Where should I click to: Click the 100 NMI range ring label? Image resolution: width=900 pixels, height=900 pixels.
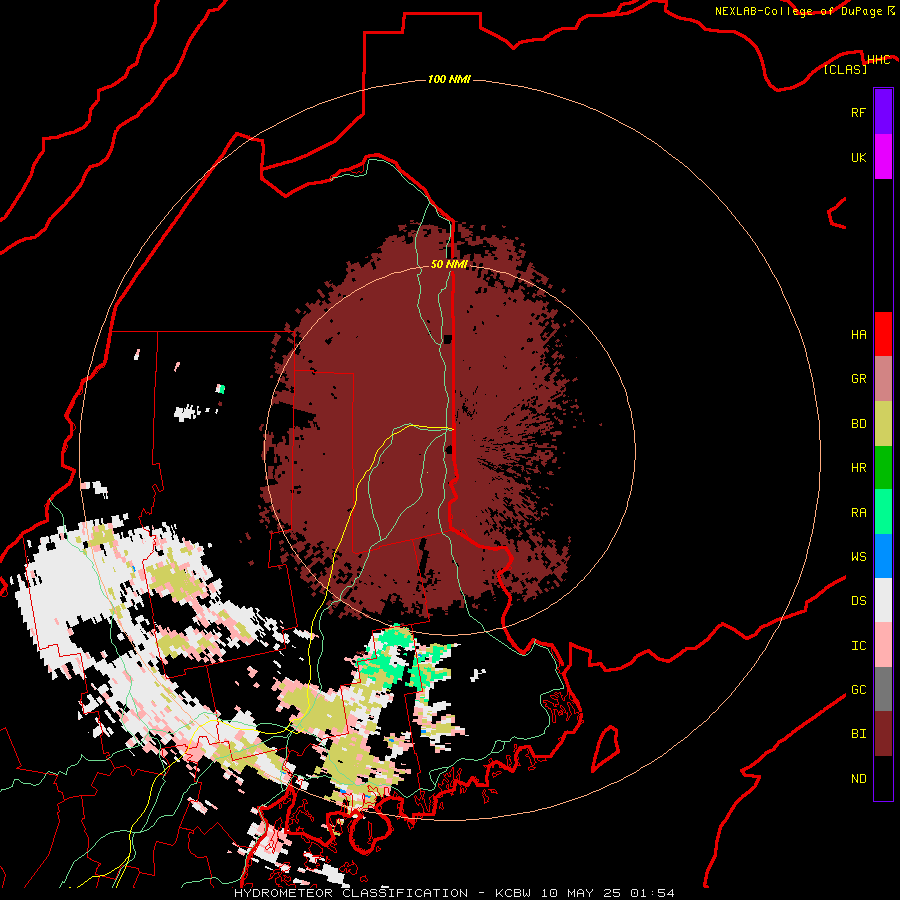(449, 79)
